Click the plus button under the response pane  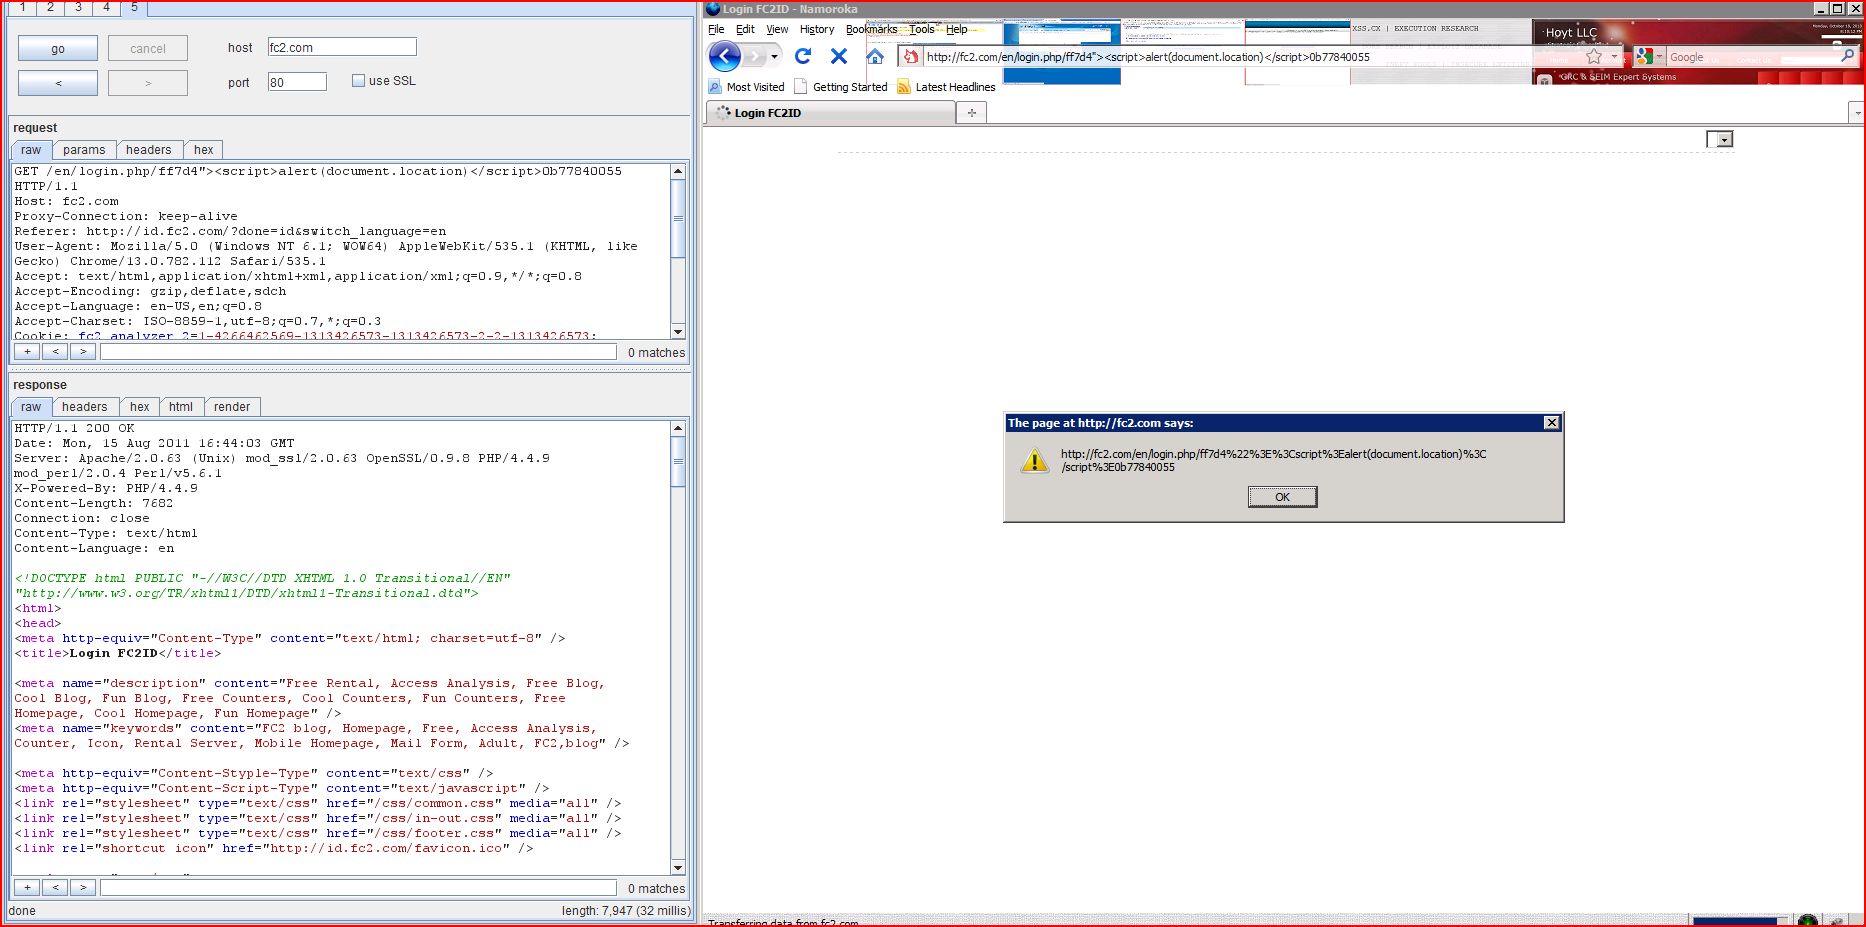click(x=27, y=888)
